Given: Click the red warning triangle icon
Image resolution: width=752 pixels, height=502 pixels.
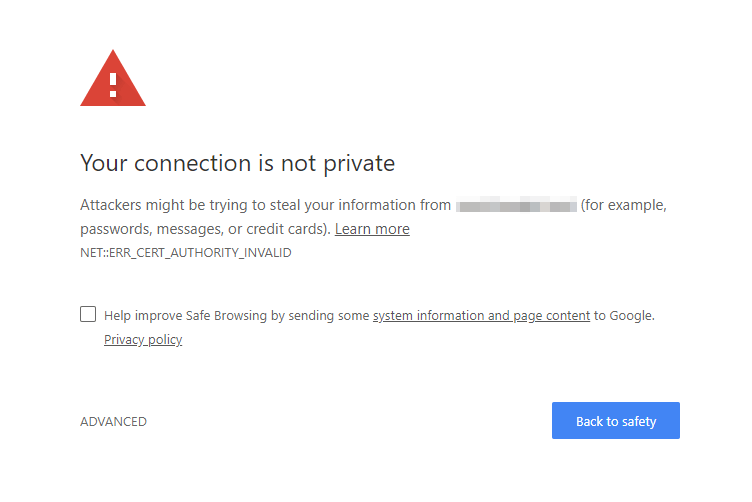Looking at the screenshot, I should coord(113,79).
